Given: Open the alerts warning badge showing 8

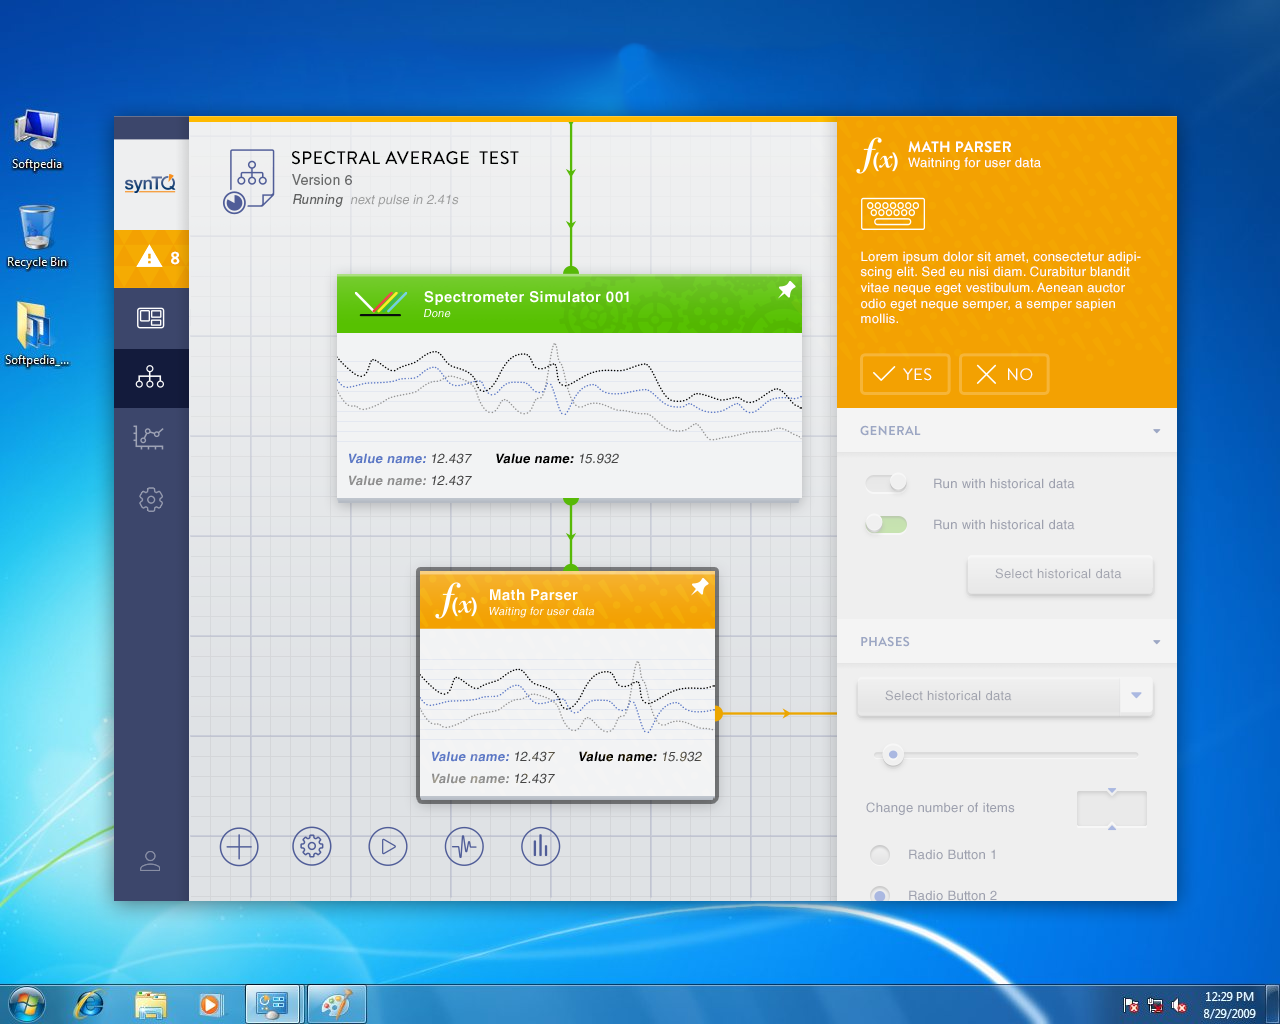Looking at the screenshot, I should pos(151,258).
